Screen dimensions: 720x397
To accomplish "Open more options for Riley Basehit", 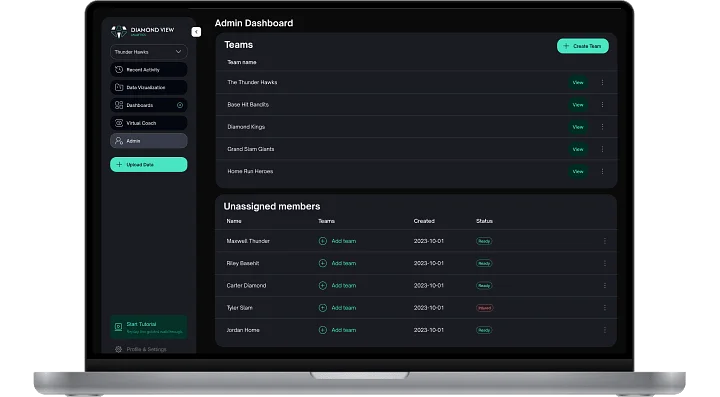I will pyautogui.click(x=605, y=263).
